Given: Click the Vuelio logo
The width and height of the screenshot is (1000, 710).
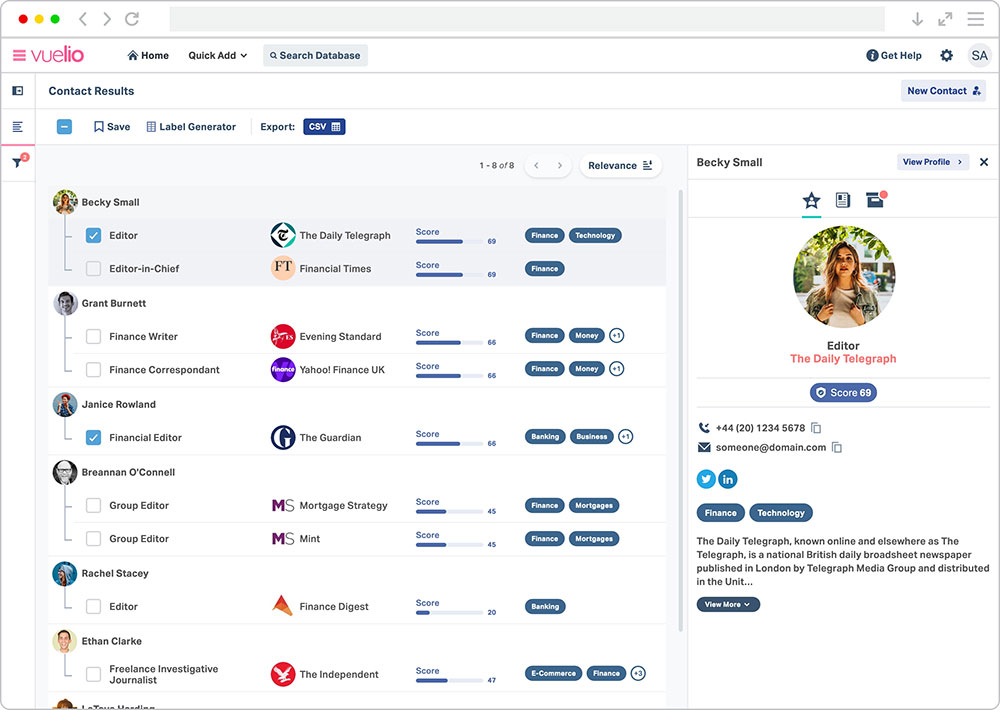Looking at the screenshot, I should click(x=57, y=55).
